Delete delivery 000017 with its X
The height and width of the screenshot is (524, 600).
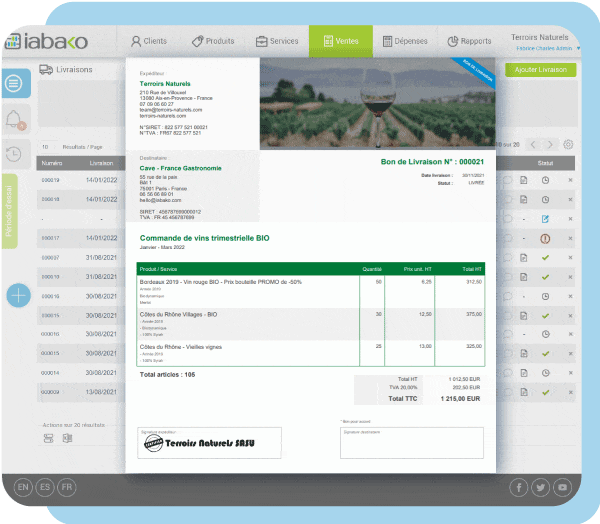click(x=570, y=238)
